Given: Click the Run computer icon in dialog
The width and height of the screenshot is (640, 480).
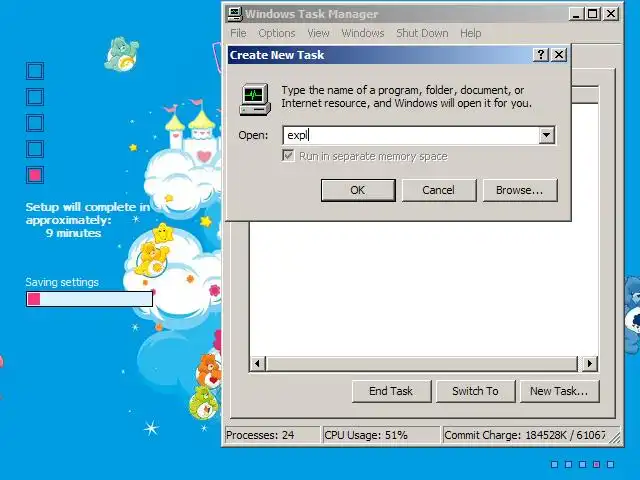Looking at the screenshot, I should coord(255,99).
